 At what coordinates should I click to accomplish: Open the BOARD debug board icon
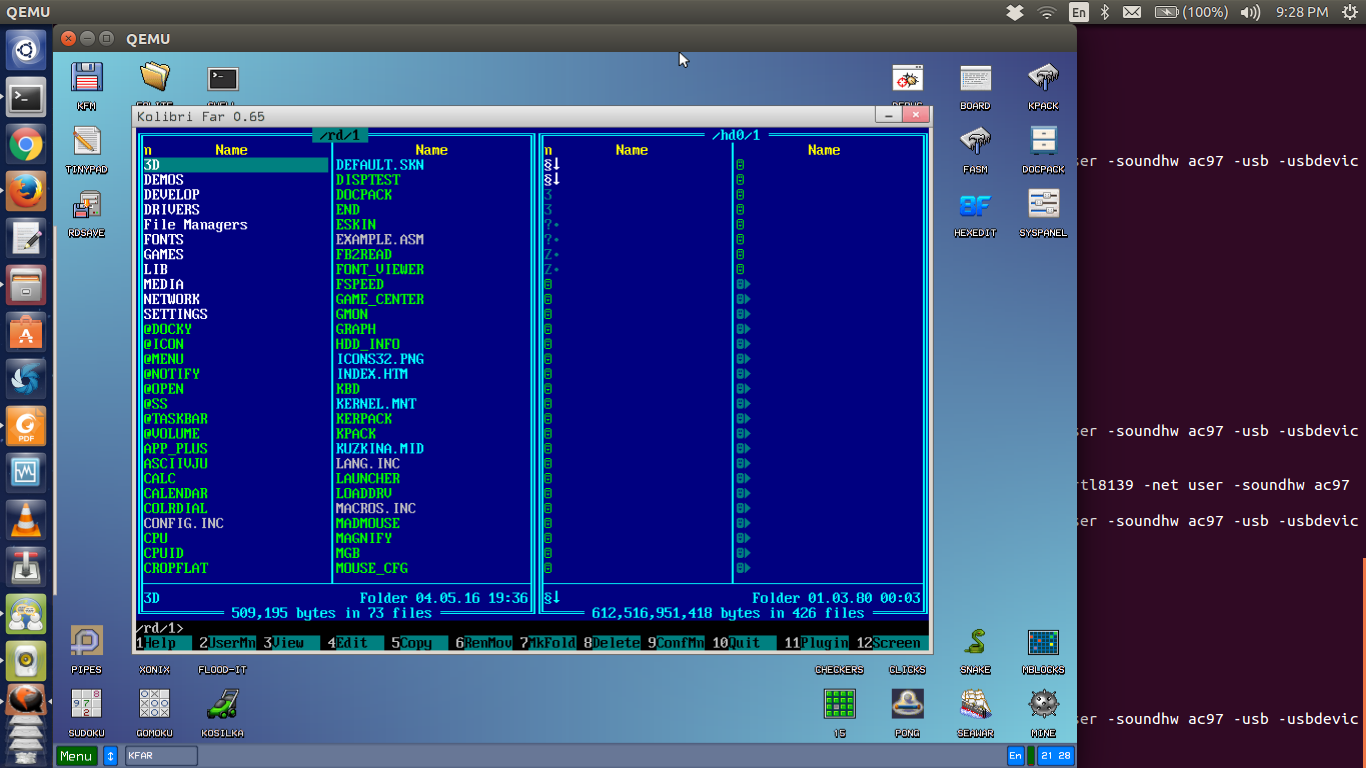tap(975, 78)
